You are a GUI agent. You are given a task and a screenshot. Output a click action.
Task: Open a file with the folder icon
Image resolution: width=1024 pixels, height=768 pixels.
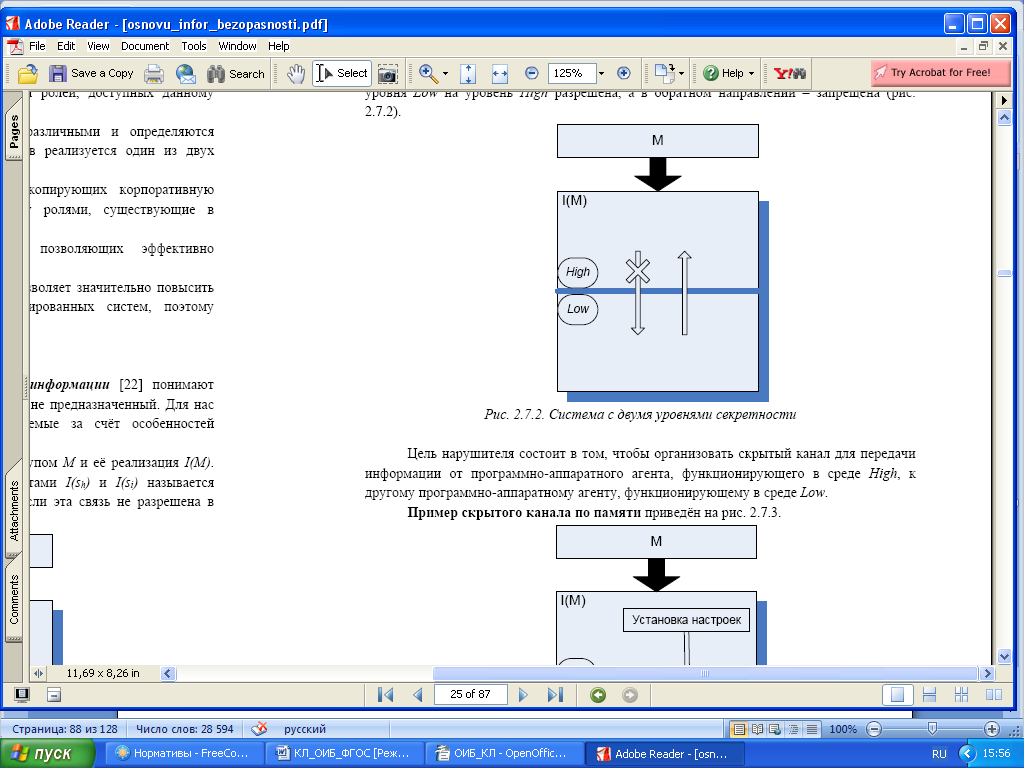click(27, 74)
